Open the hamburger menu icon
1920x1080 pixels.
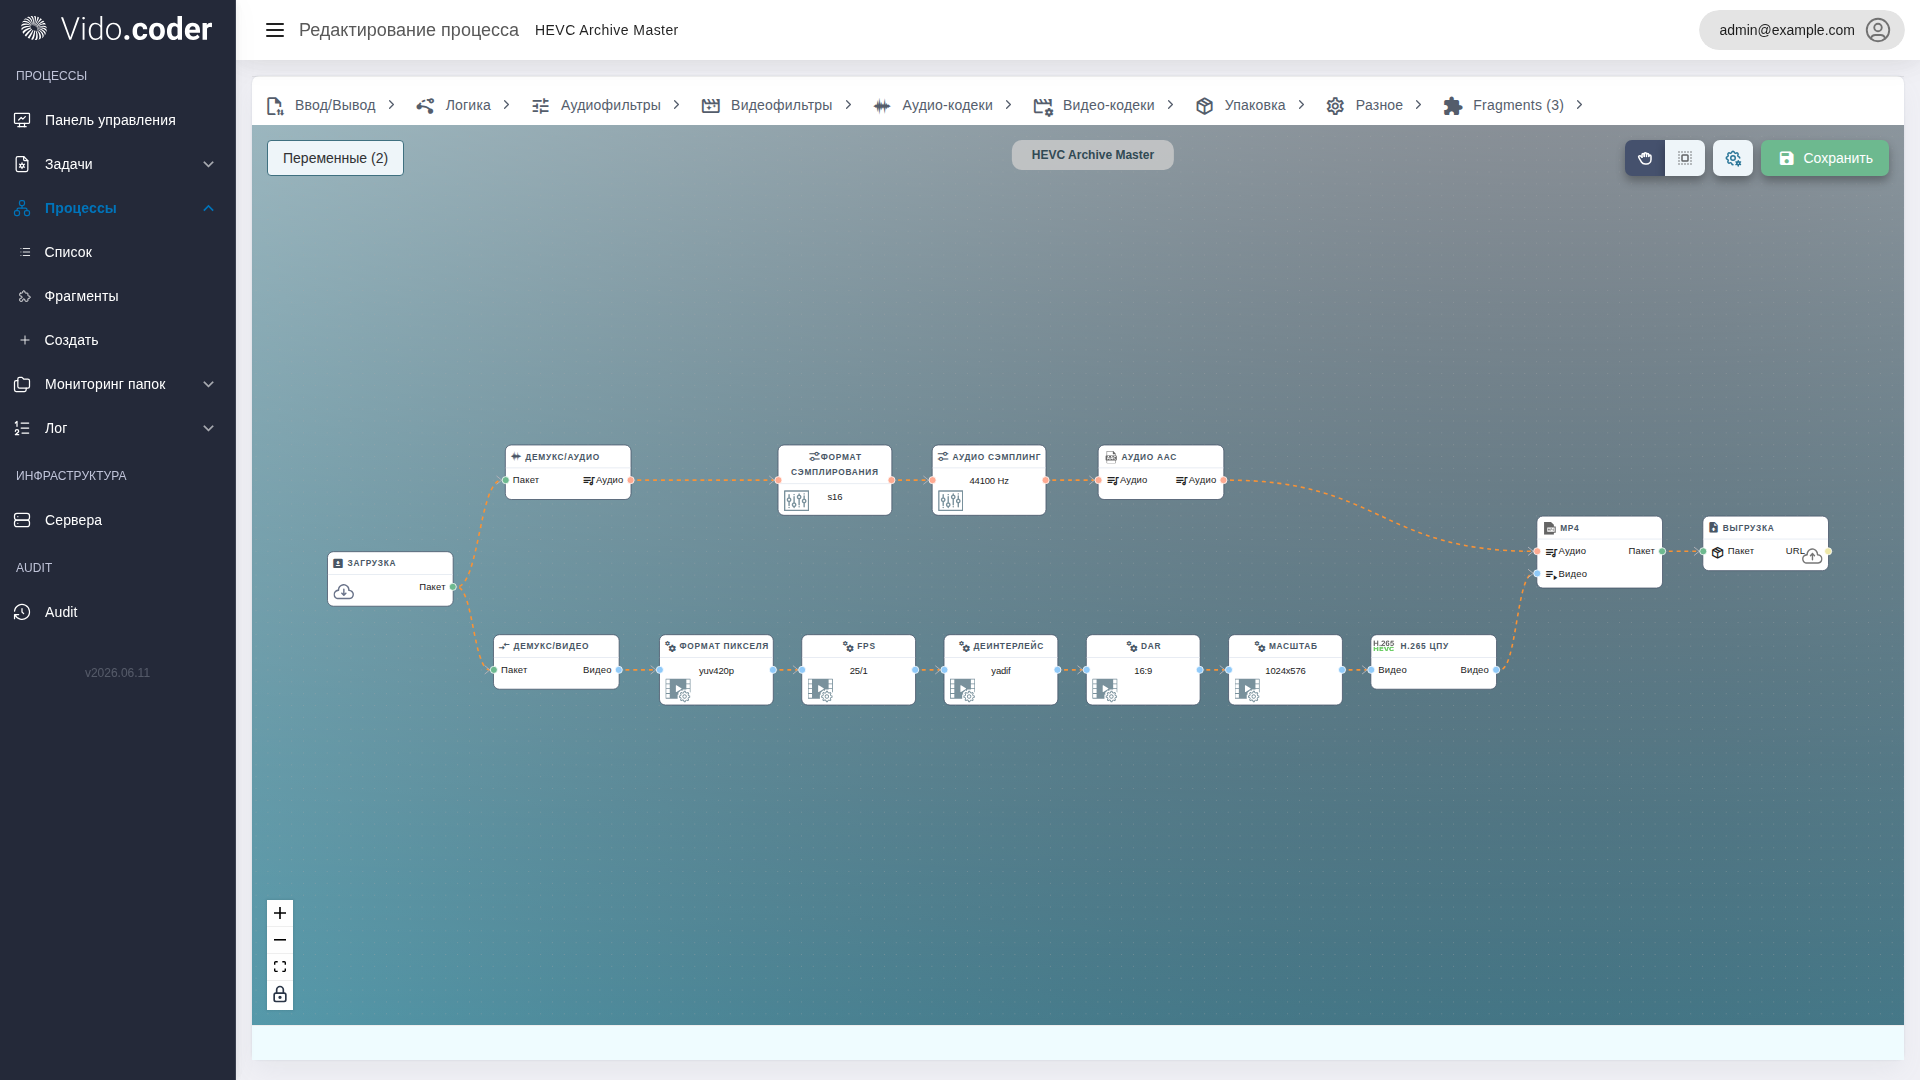[275, 30]
